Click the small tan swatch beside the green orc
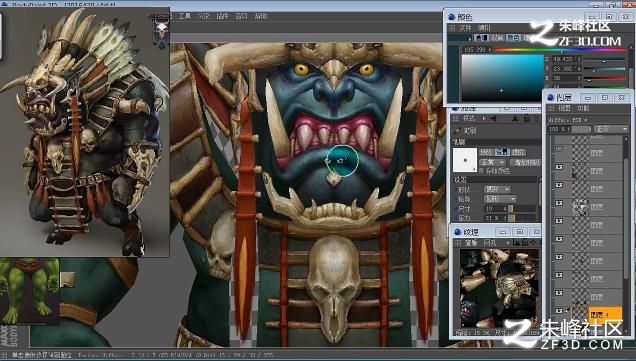This screenshot has height=361, width=636. [67, 279]
